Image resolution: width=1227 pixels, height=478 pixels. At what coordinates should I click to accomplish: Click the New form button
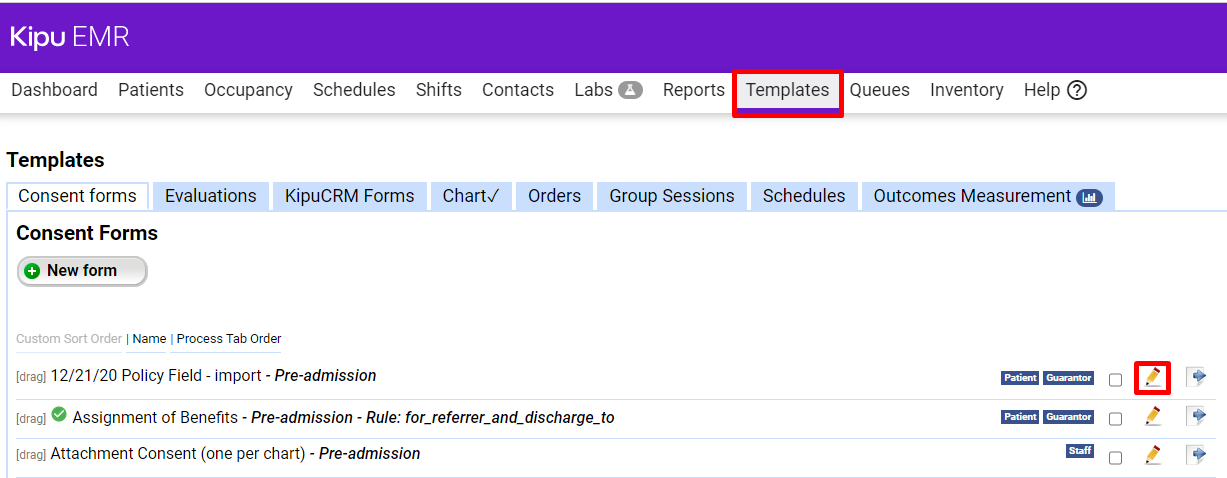(82, 271)
